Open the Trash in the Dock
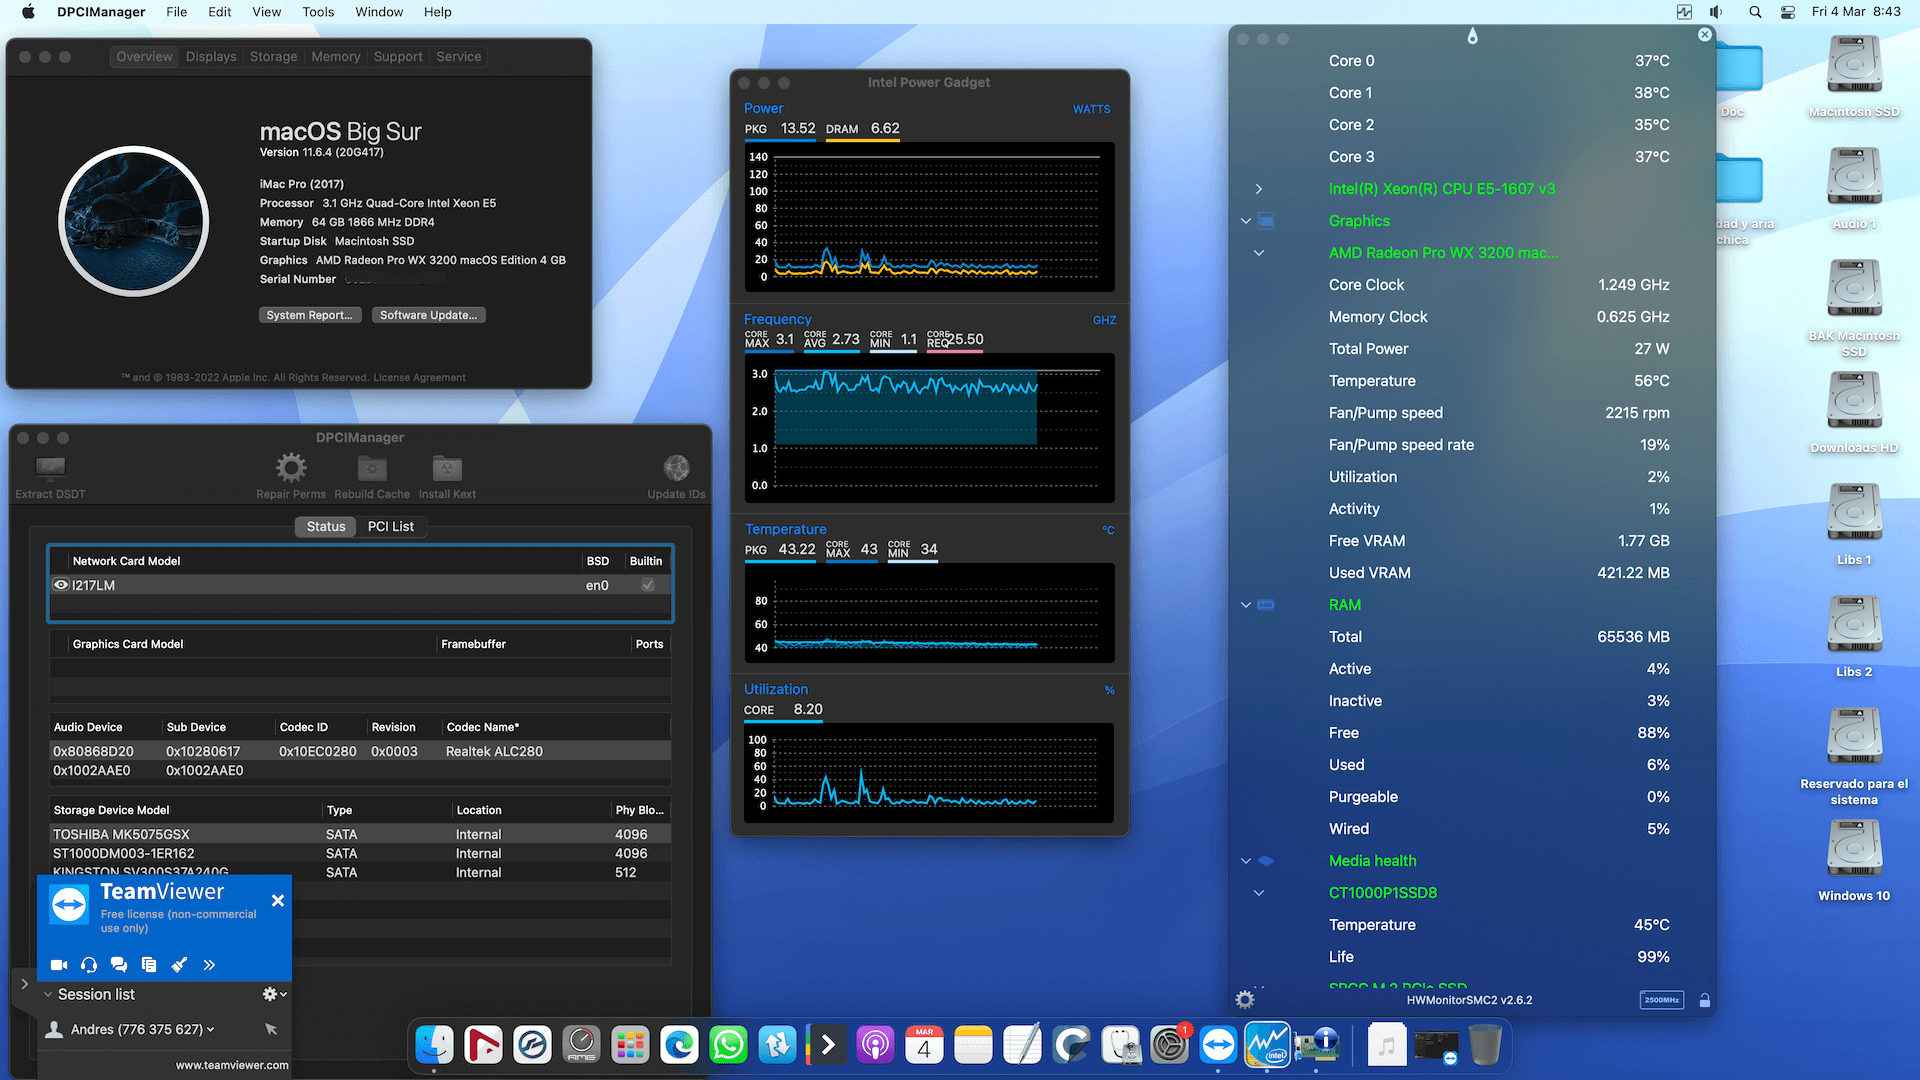Image resolution: width=1920 pixels, height=1080 pixels. point(1486,1046)
